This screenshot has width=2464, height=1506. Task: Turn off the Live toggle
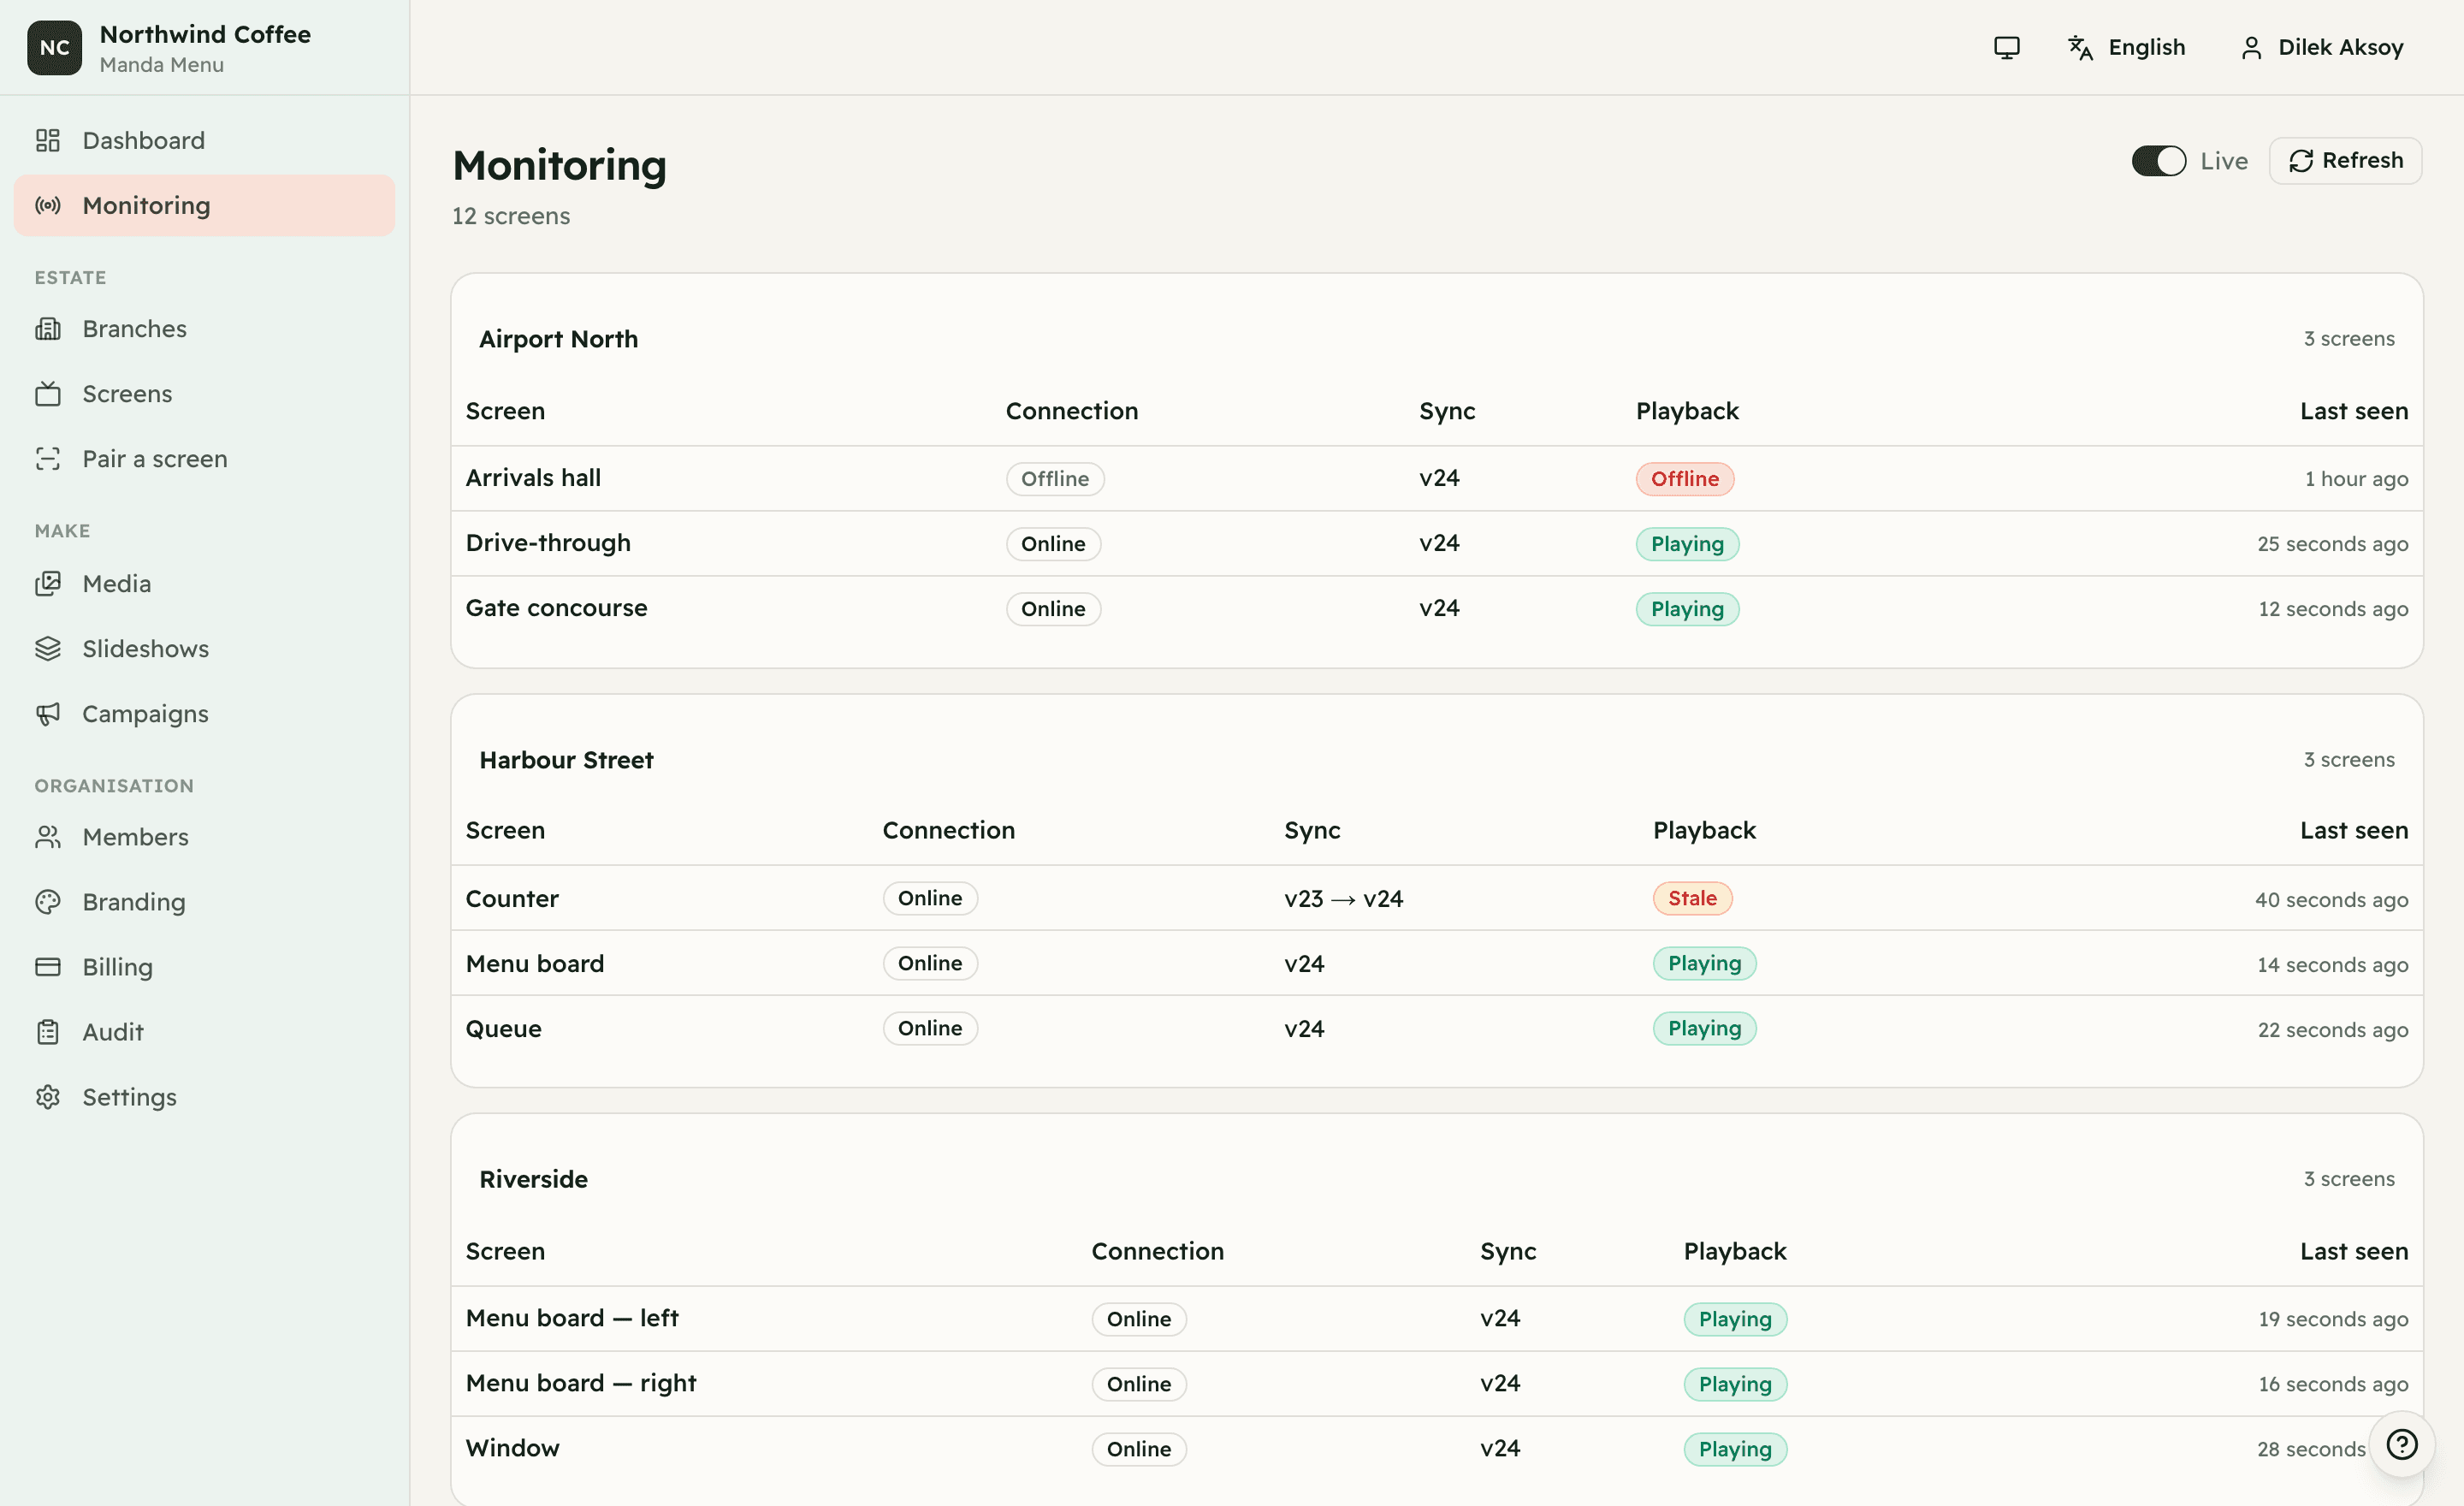pyautogui.click(x=2158, y=161)
